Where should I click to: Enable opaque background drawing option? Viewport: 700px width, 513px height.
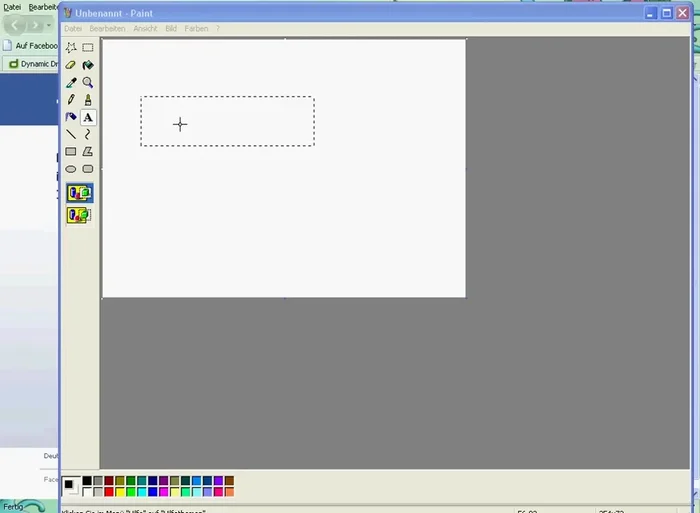(x=79, y=193)
